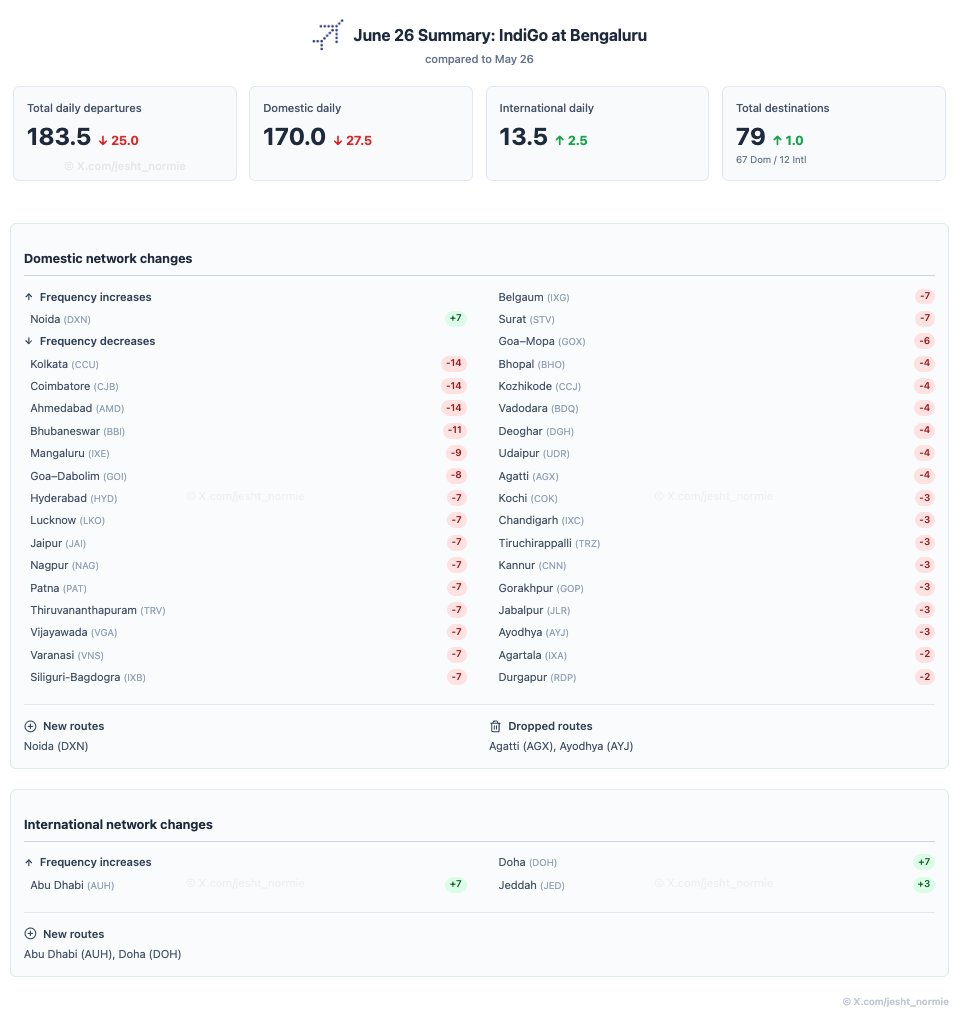The height and width of the screenshot is (1014, 961).
Task: Click the Abu Dhabi (AUH) frequency increase row
Action: coord(248,885)
